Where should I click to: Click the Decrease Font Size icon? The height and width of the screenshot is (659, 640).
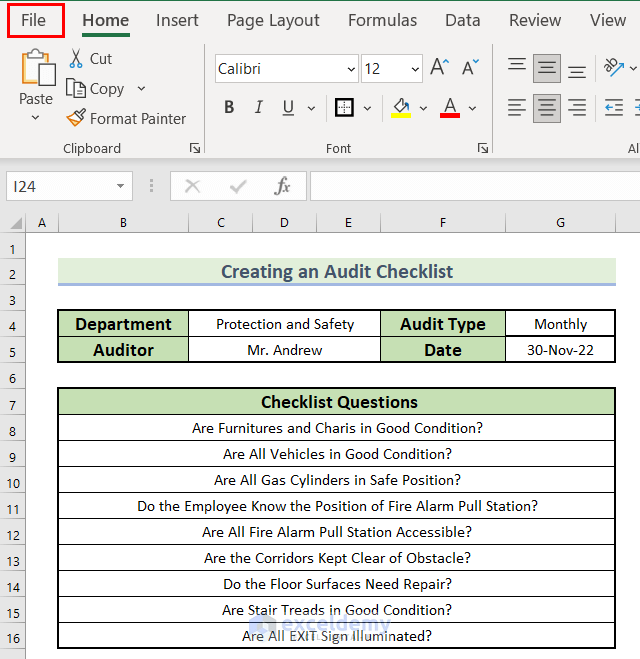click(471, 68)
